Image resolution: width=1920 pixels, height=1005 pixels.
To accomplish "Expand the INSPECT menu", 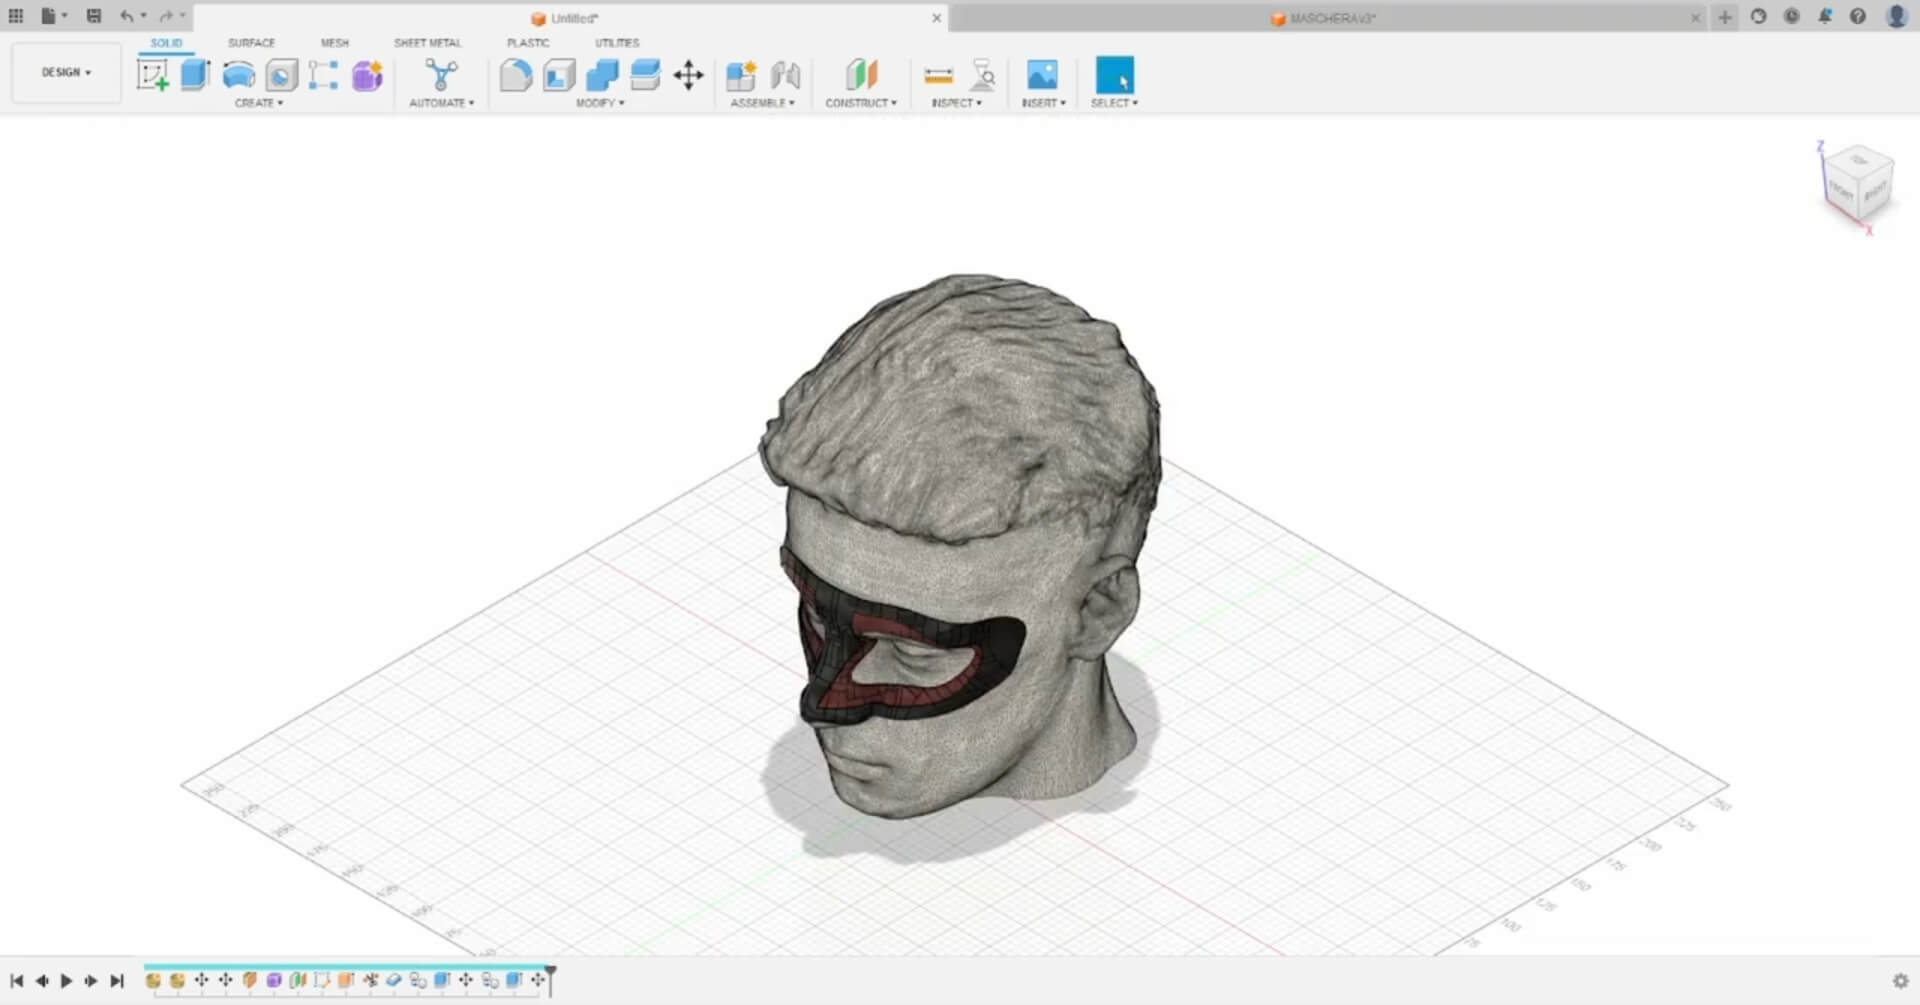I will click(x=957, y=103).
